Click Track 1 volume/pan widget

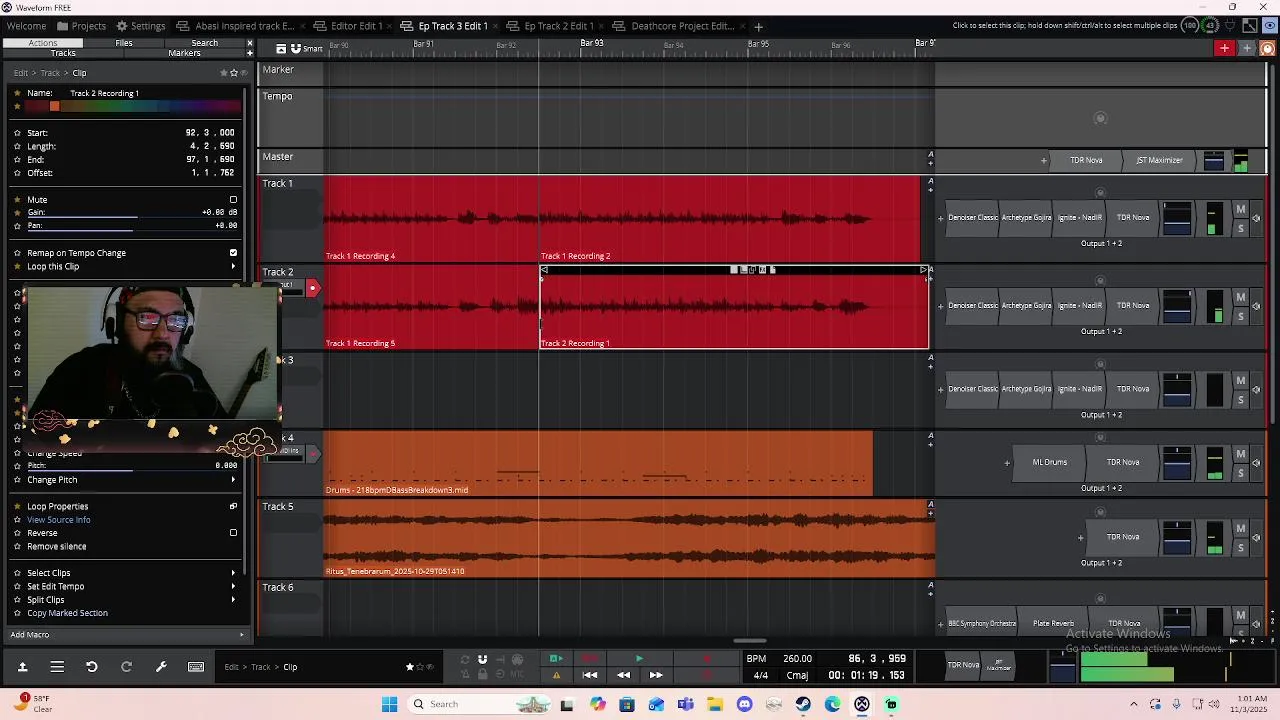[1177, 218]
